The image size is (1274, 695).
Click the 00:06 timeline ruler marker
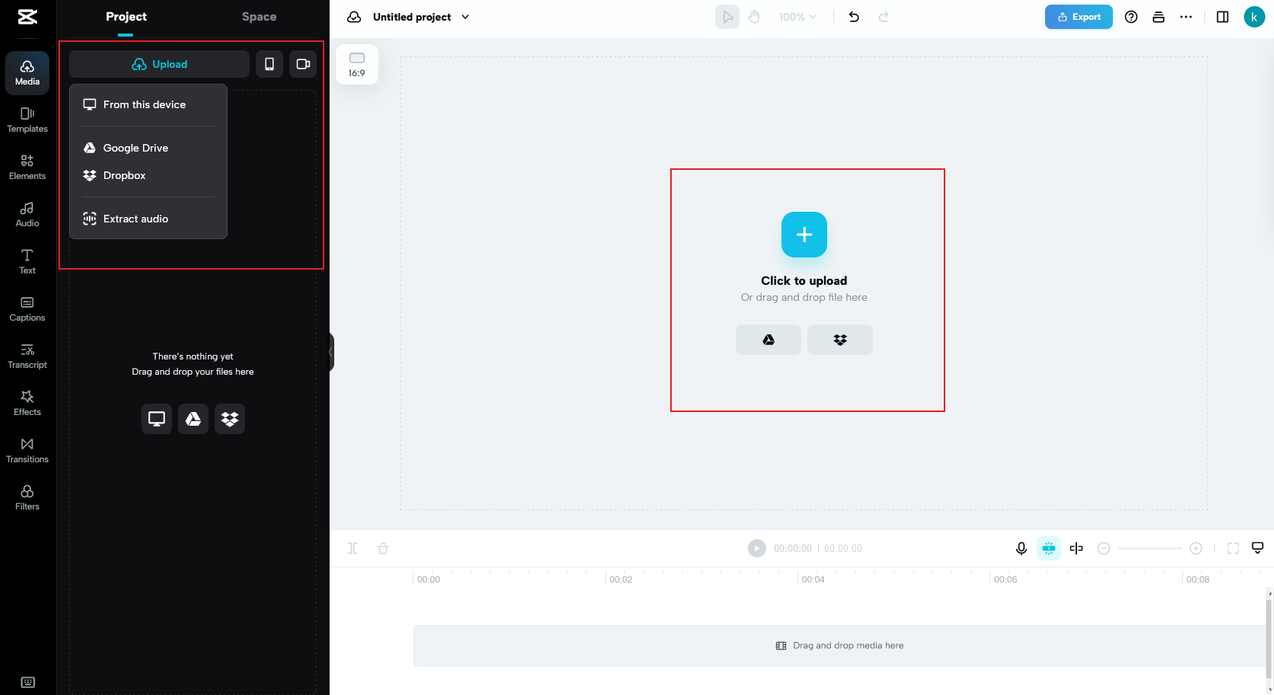tap(1005, 579)
